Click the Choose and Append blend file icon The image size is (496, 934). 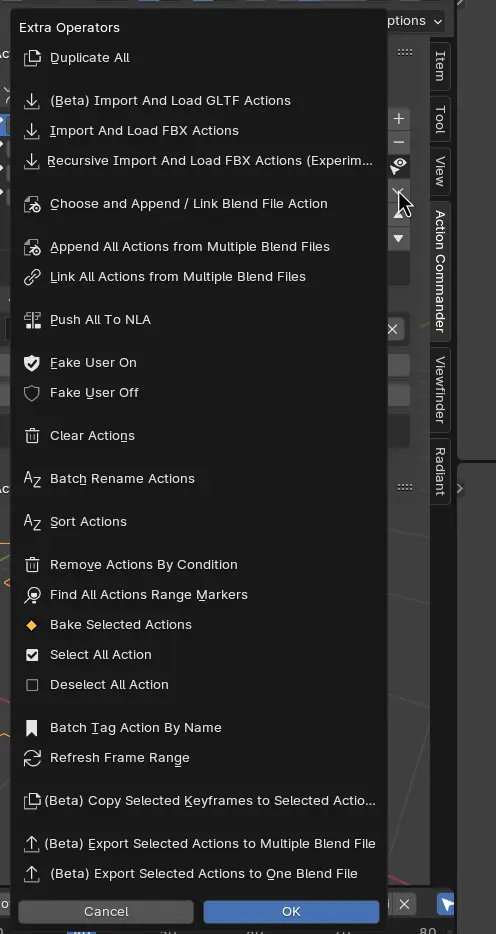(32, 204)
